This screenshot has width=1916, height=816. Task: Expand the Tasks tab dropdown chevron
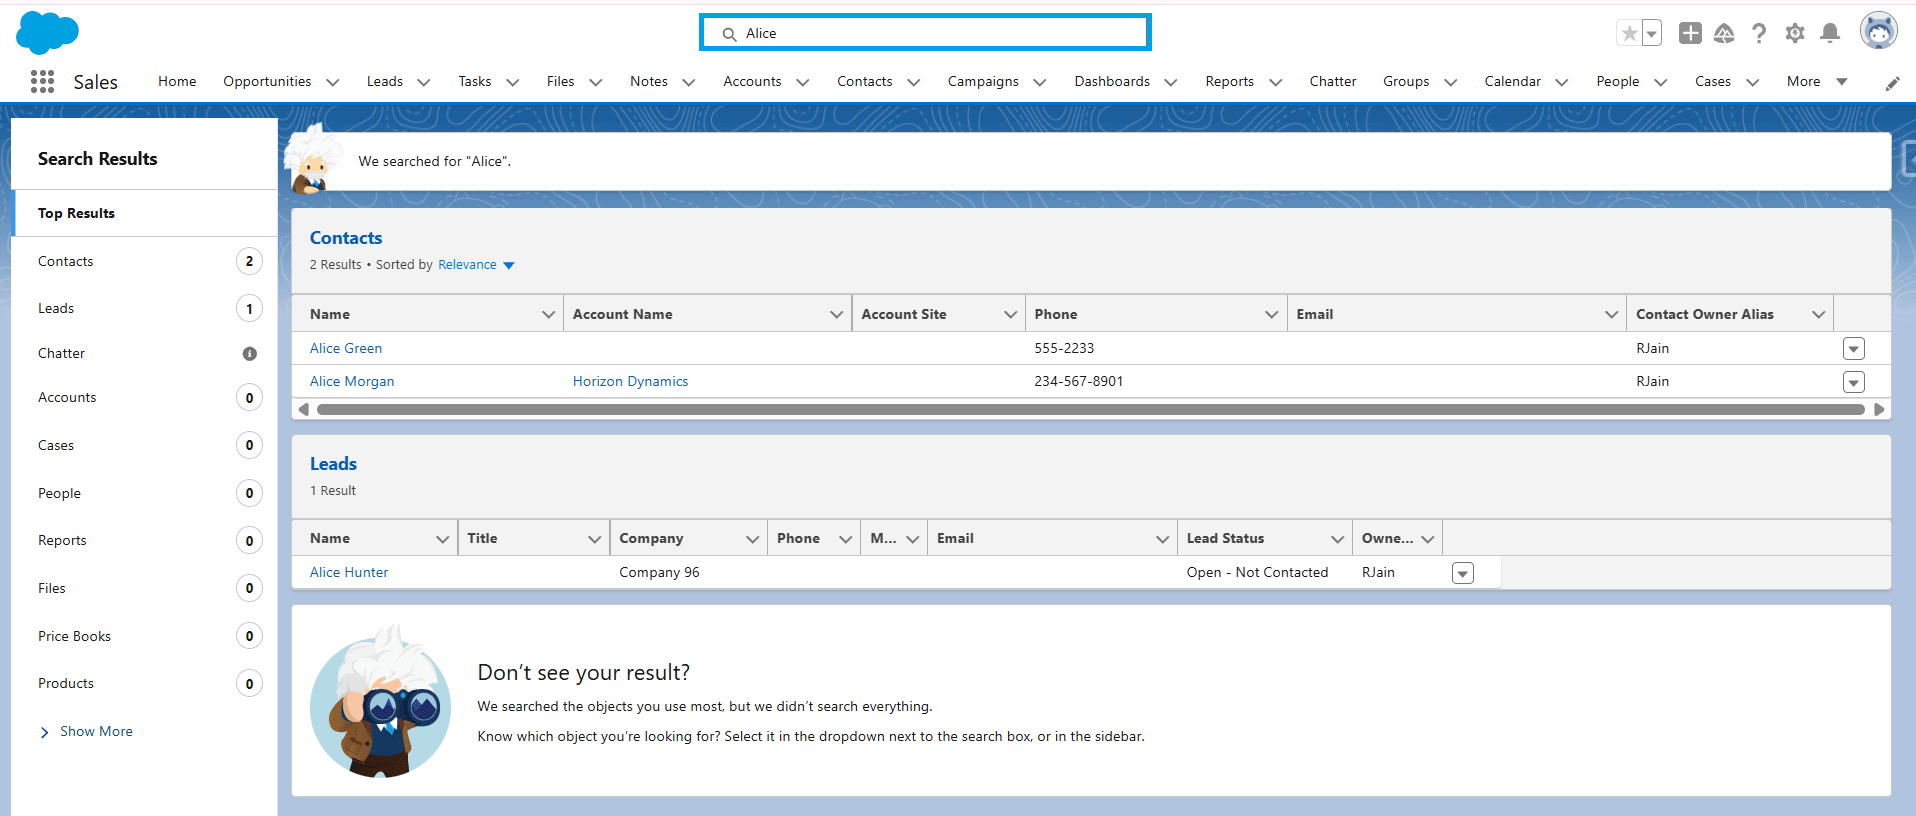(x=513, y=82)
